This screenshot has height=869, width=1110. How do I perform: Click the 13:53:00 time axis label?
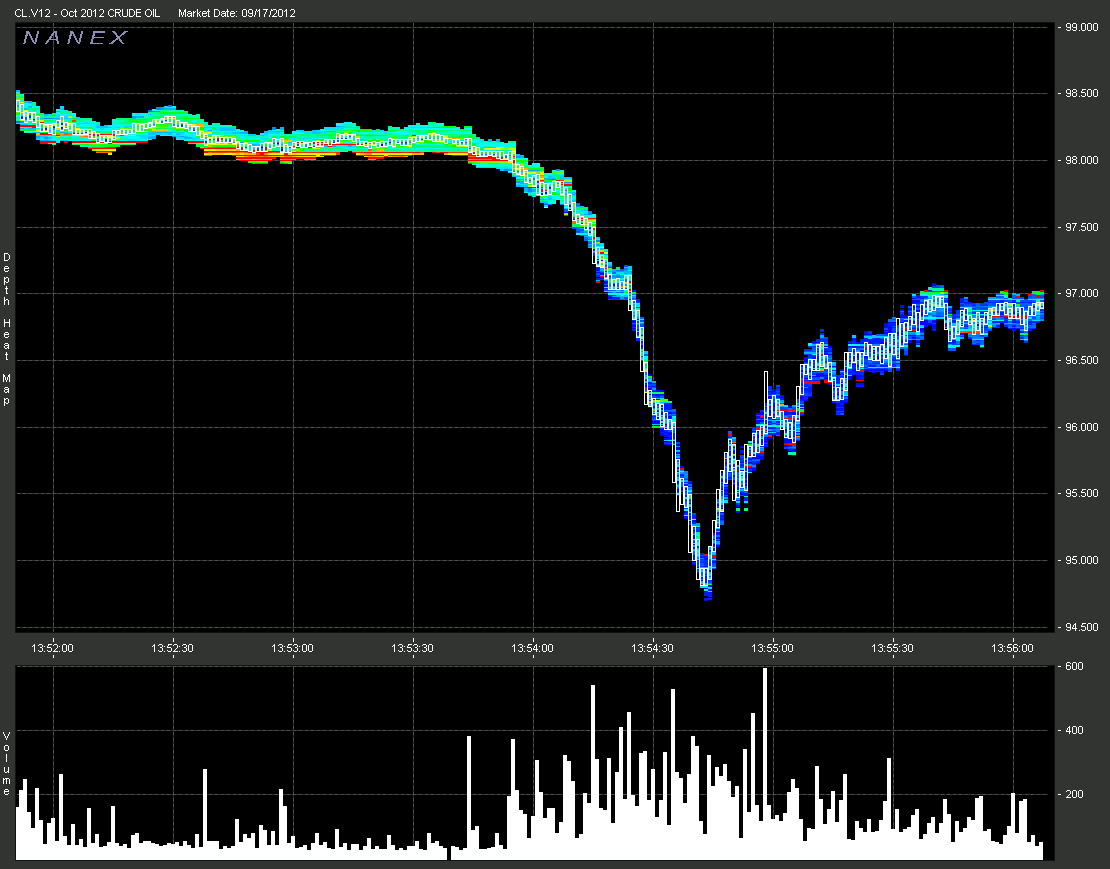click(x=293, y=648)
